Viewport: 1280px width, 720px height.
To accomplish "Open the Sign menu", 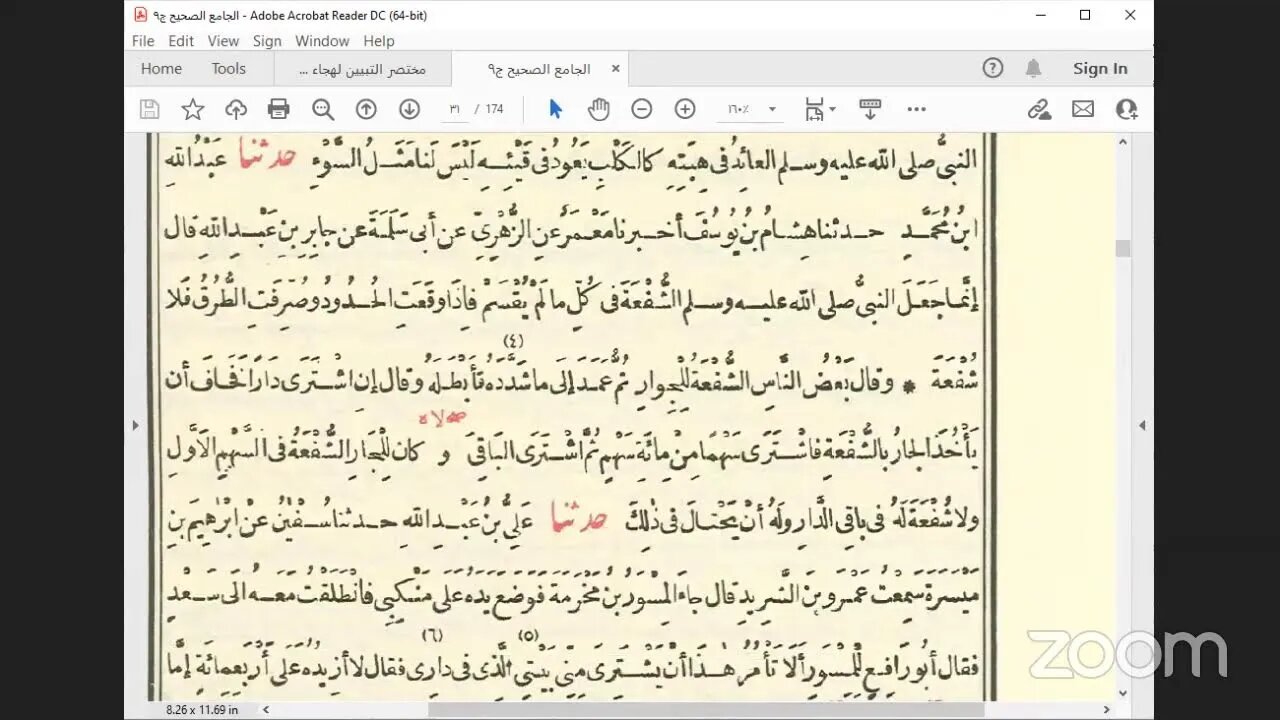I will pyautogui.click(x=267, y=41).
